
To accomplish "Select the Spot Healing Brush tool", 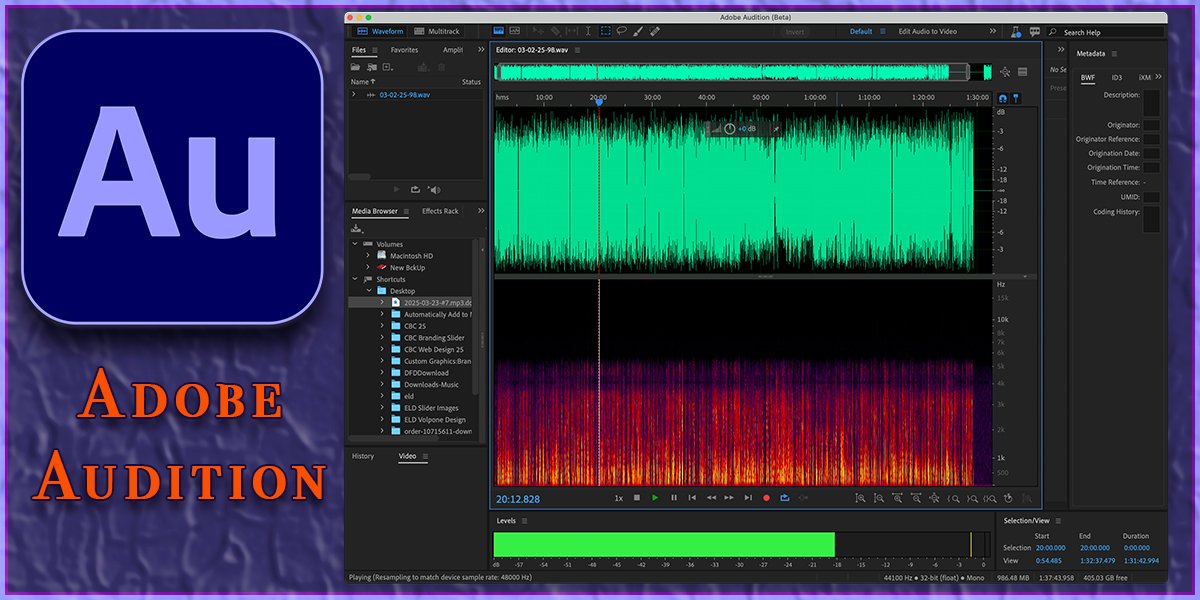I will coord(654,32).
